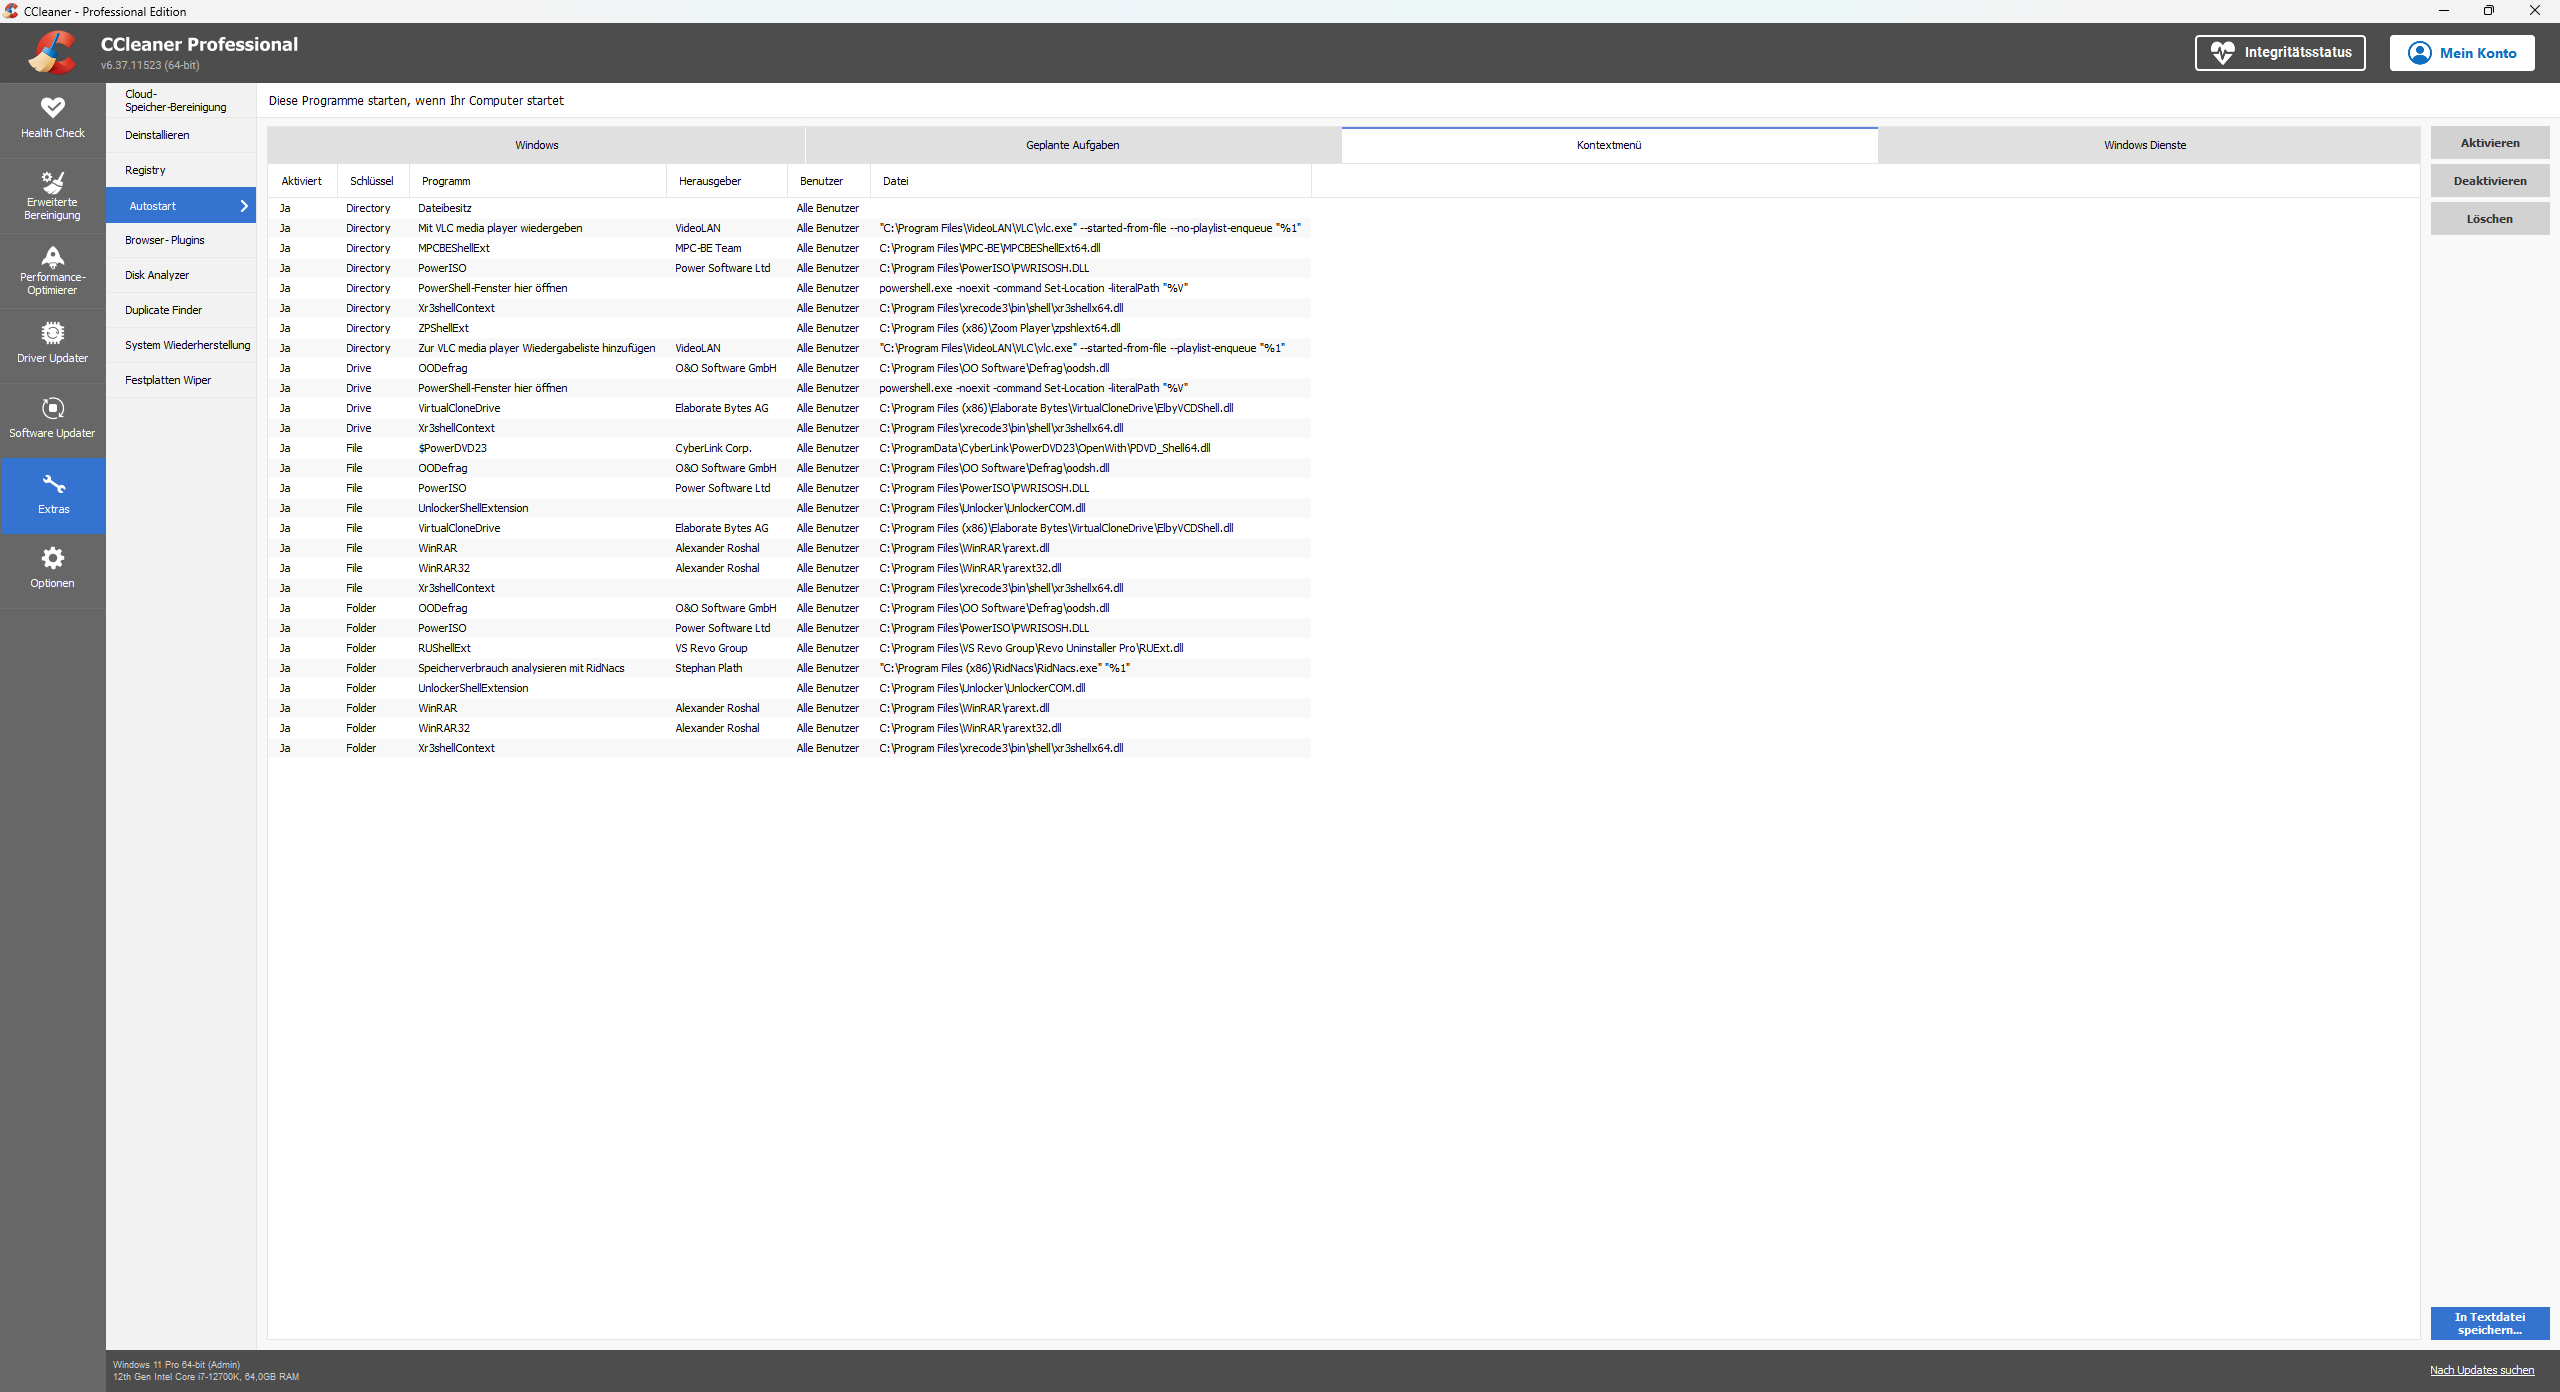Open the Disk Analyzer tool
The width and height of the screenshot is (2560, 1392).
[x=157, y=274]
